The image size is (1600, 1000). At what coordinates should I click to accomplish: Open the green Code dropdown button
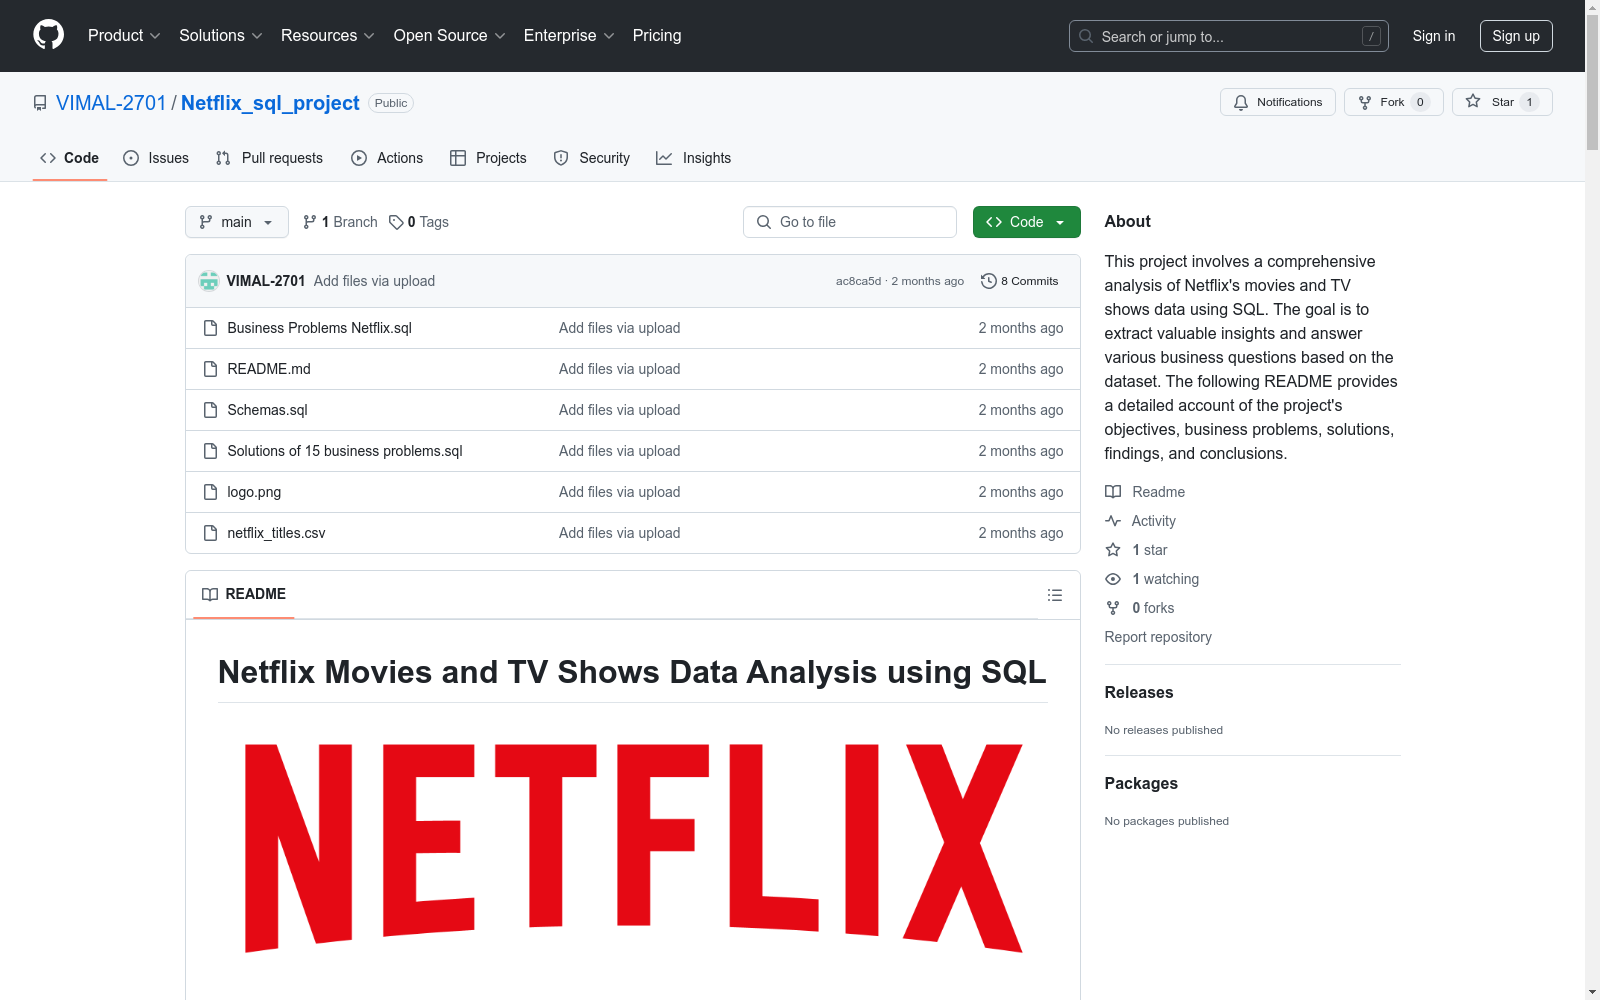click(x=1027, y=222)
